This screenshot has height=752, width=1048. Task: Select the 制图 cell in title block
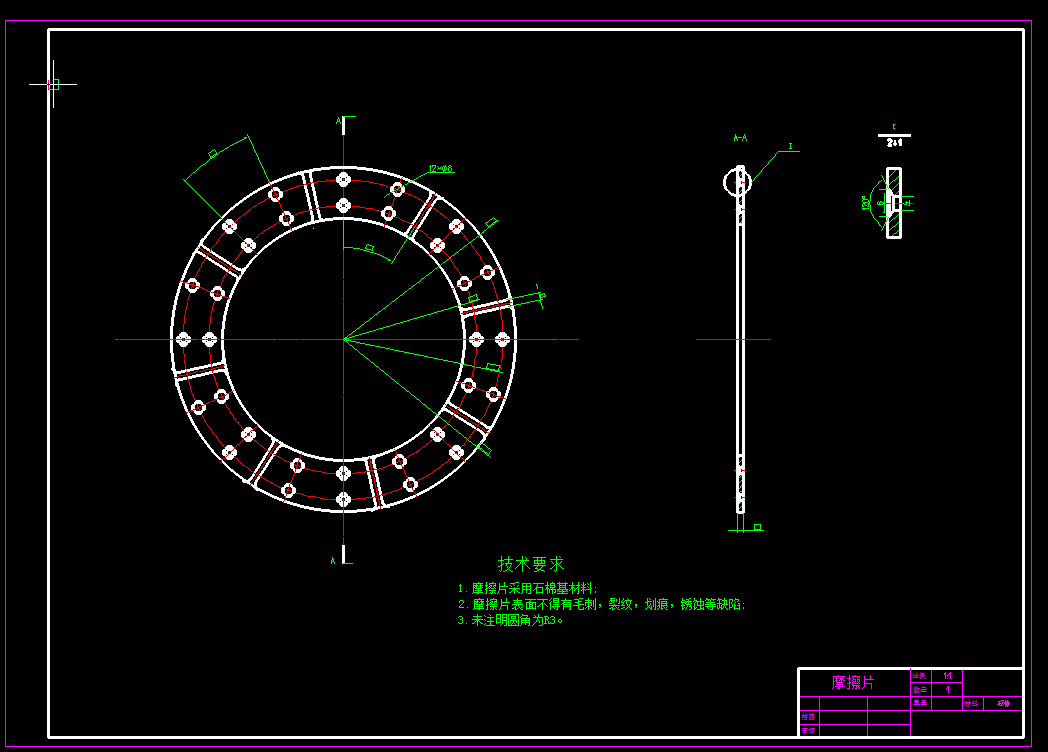pyautogui.click(x=808, y=717)
